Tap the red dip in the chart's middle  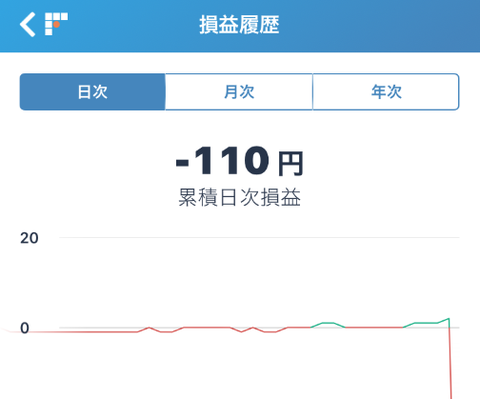242,331
